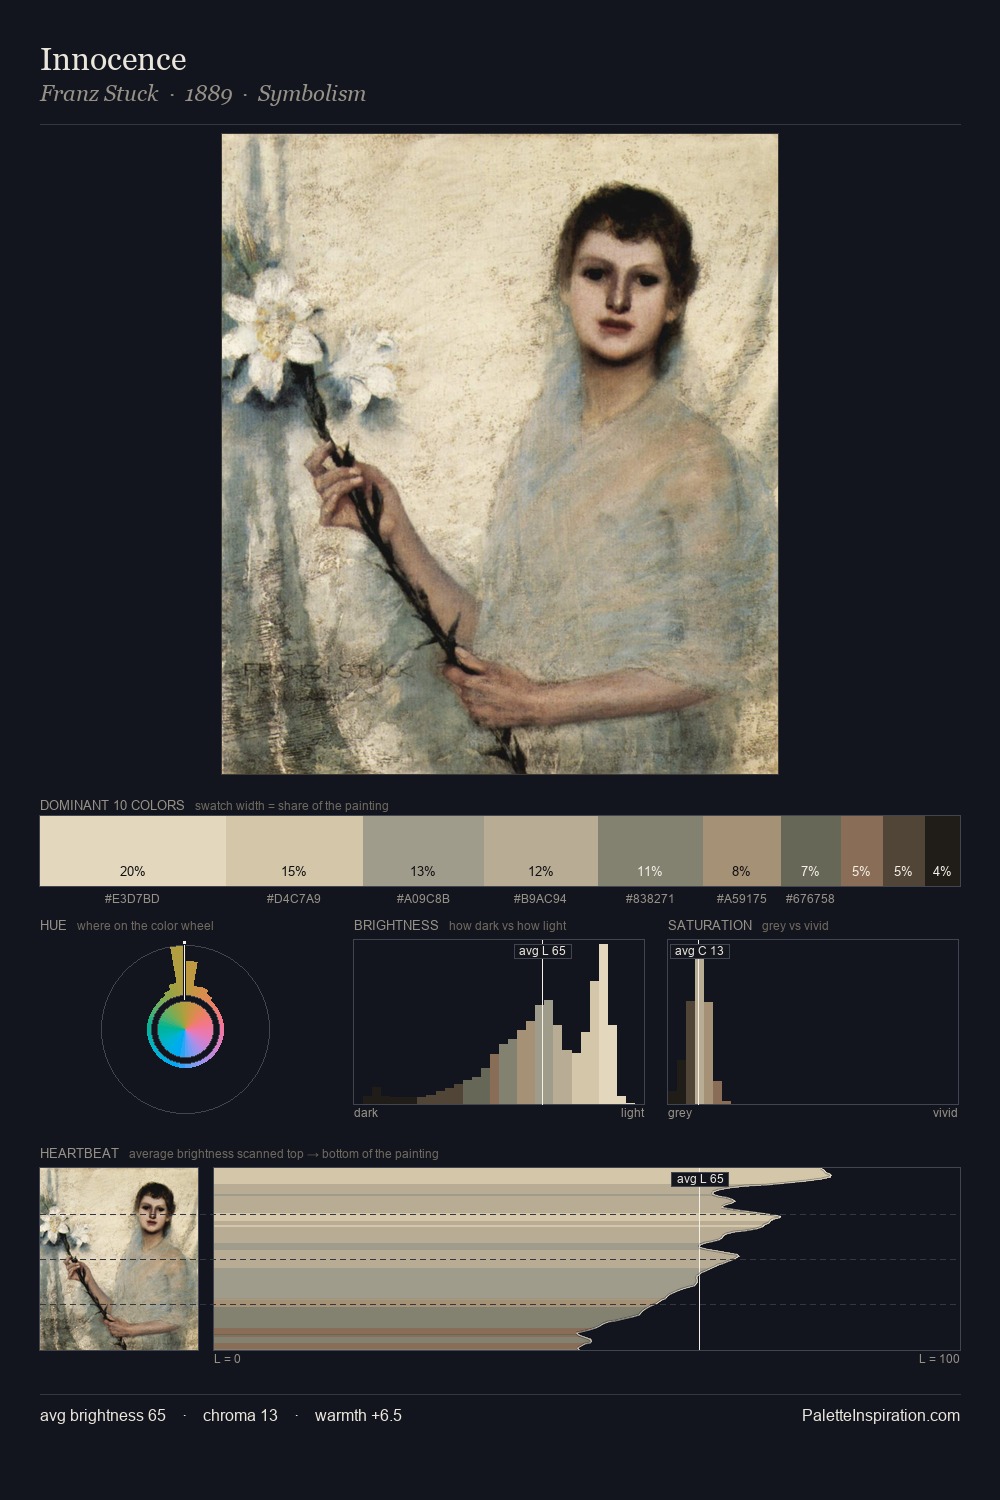Open the main Innocence painting image

click(x=500, y=454)
